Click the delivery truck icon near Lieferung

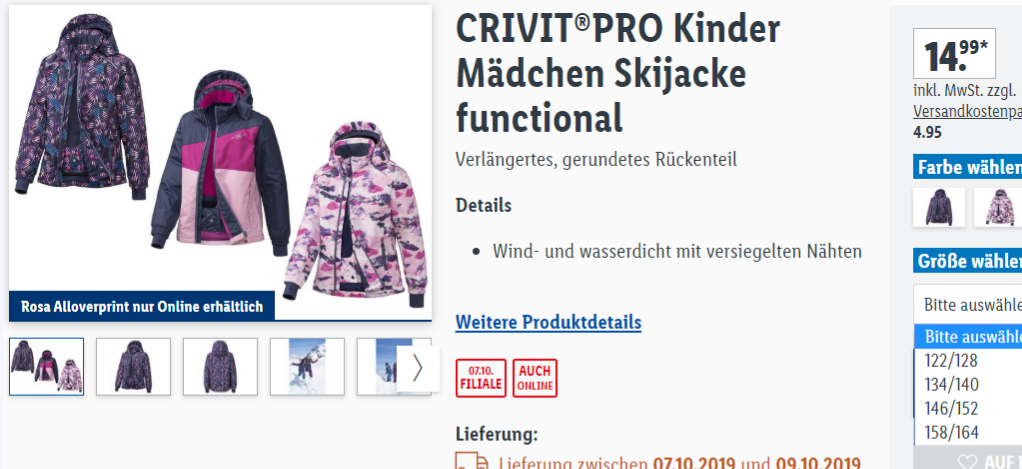[472, 461]
